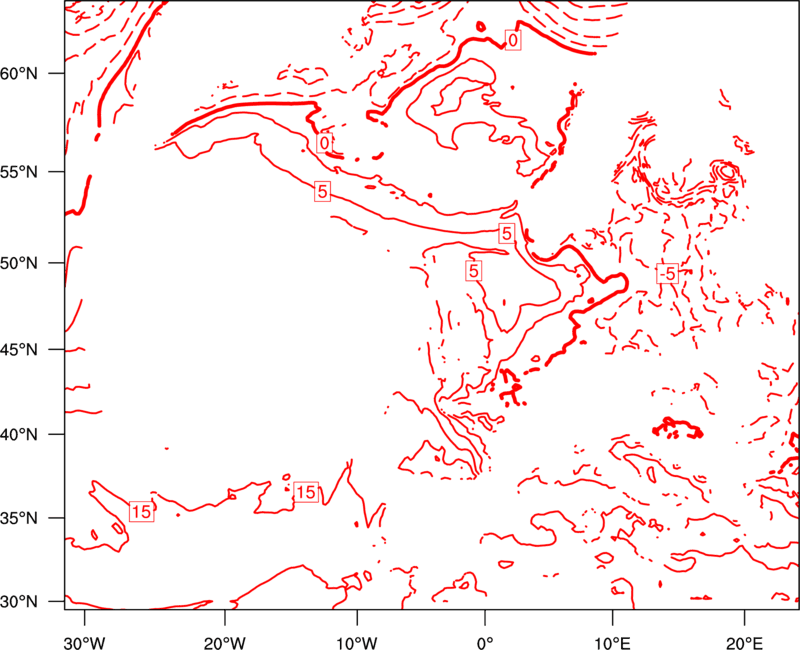Click the 10°W longitude axis label
Viewport: 800px width, 650px height.
tap(357, 643)
